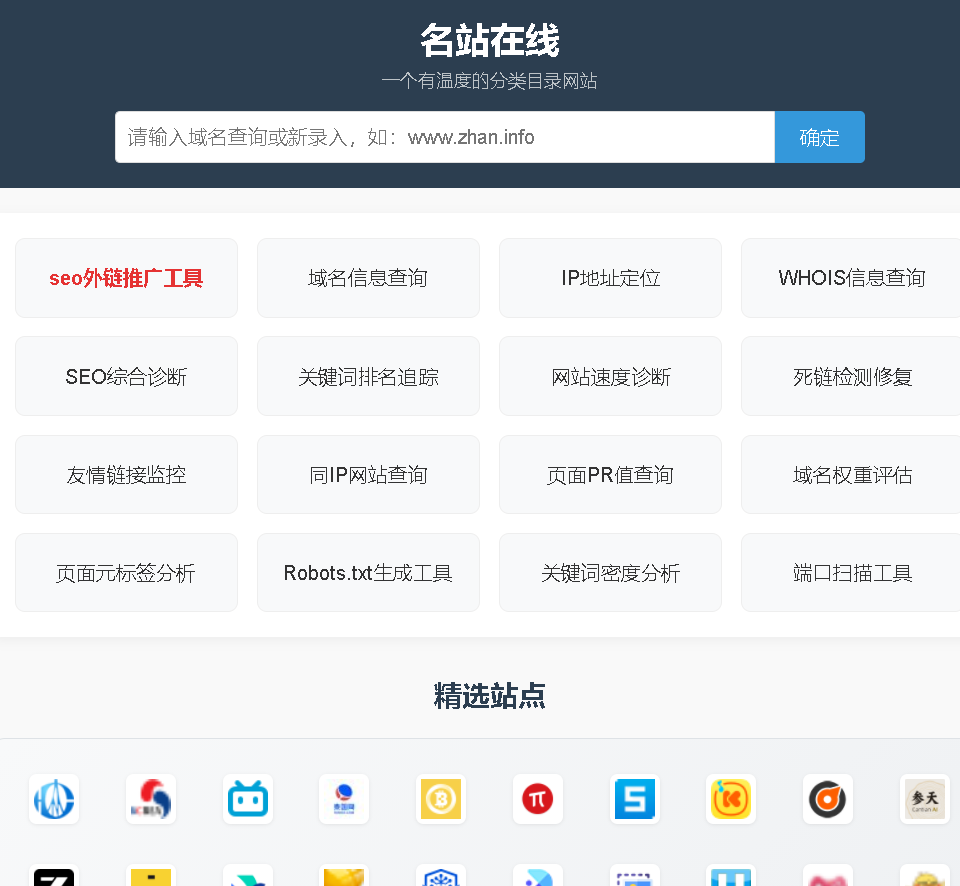This screenshot has height=886, width=960.
Task: Open the 参天 beige site icon
Action: (x=924, y=799)
